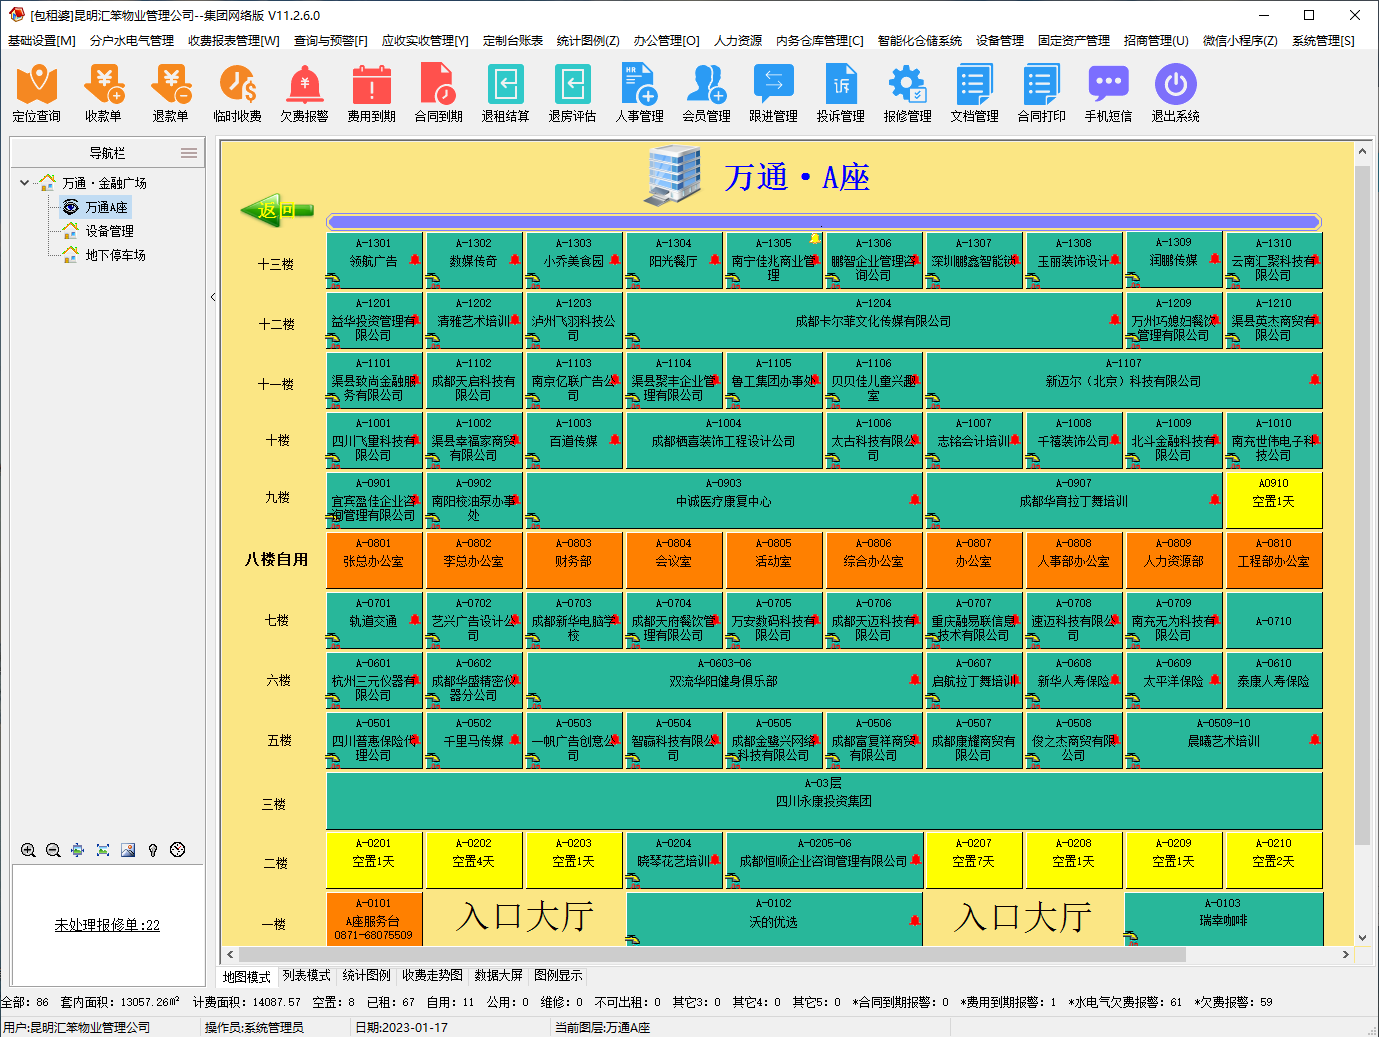Click the vertical scrollbar down arrow
1379x1037 pixels.
1362,938
